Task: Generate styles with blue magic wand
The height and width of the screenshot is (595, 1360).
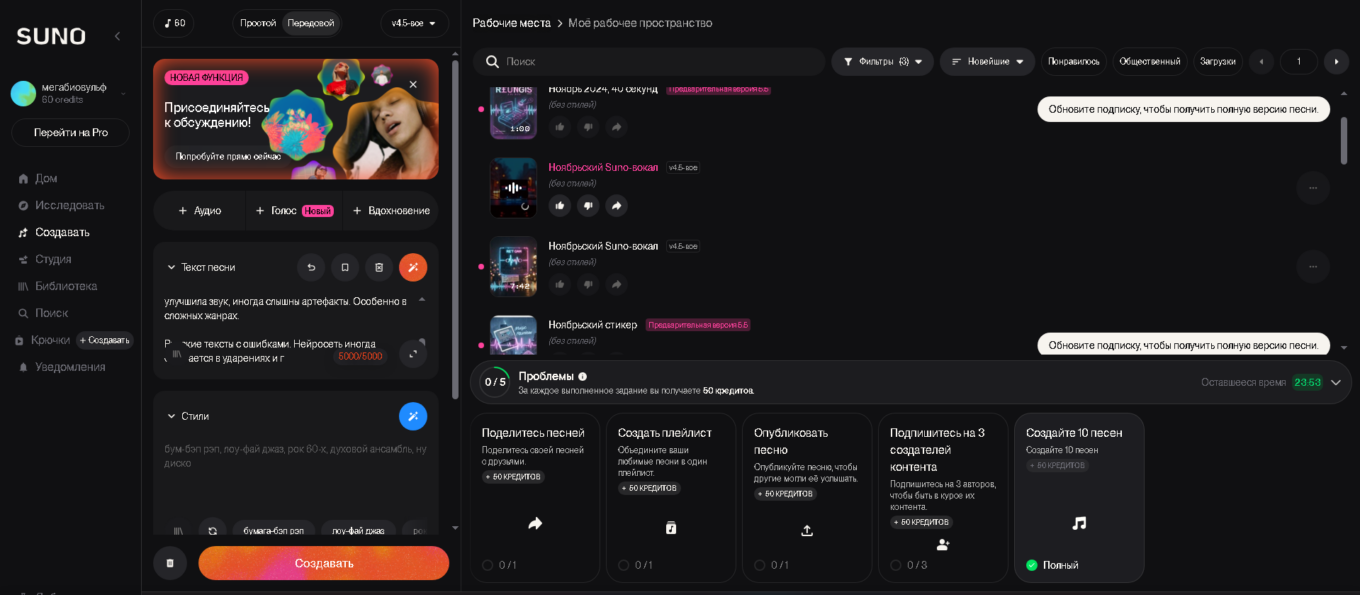Action: click(x=413, y=416)
